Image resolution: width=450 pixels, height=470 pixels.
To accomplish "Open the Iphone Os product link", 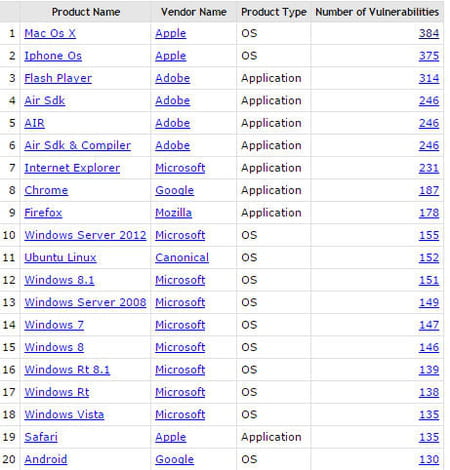I will point(53,56).
